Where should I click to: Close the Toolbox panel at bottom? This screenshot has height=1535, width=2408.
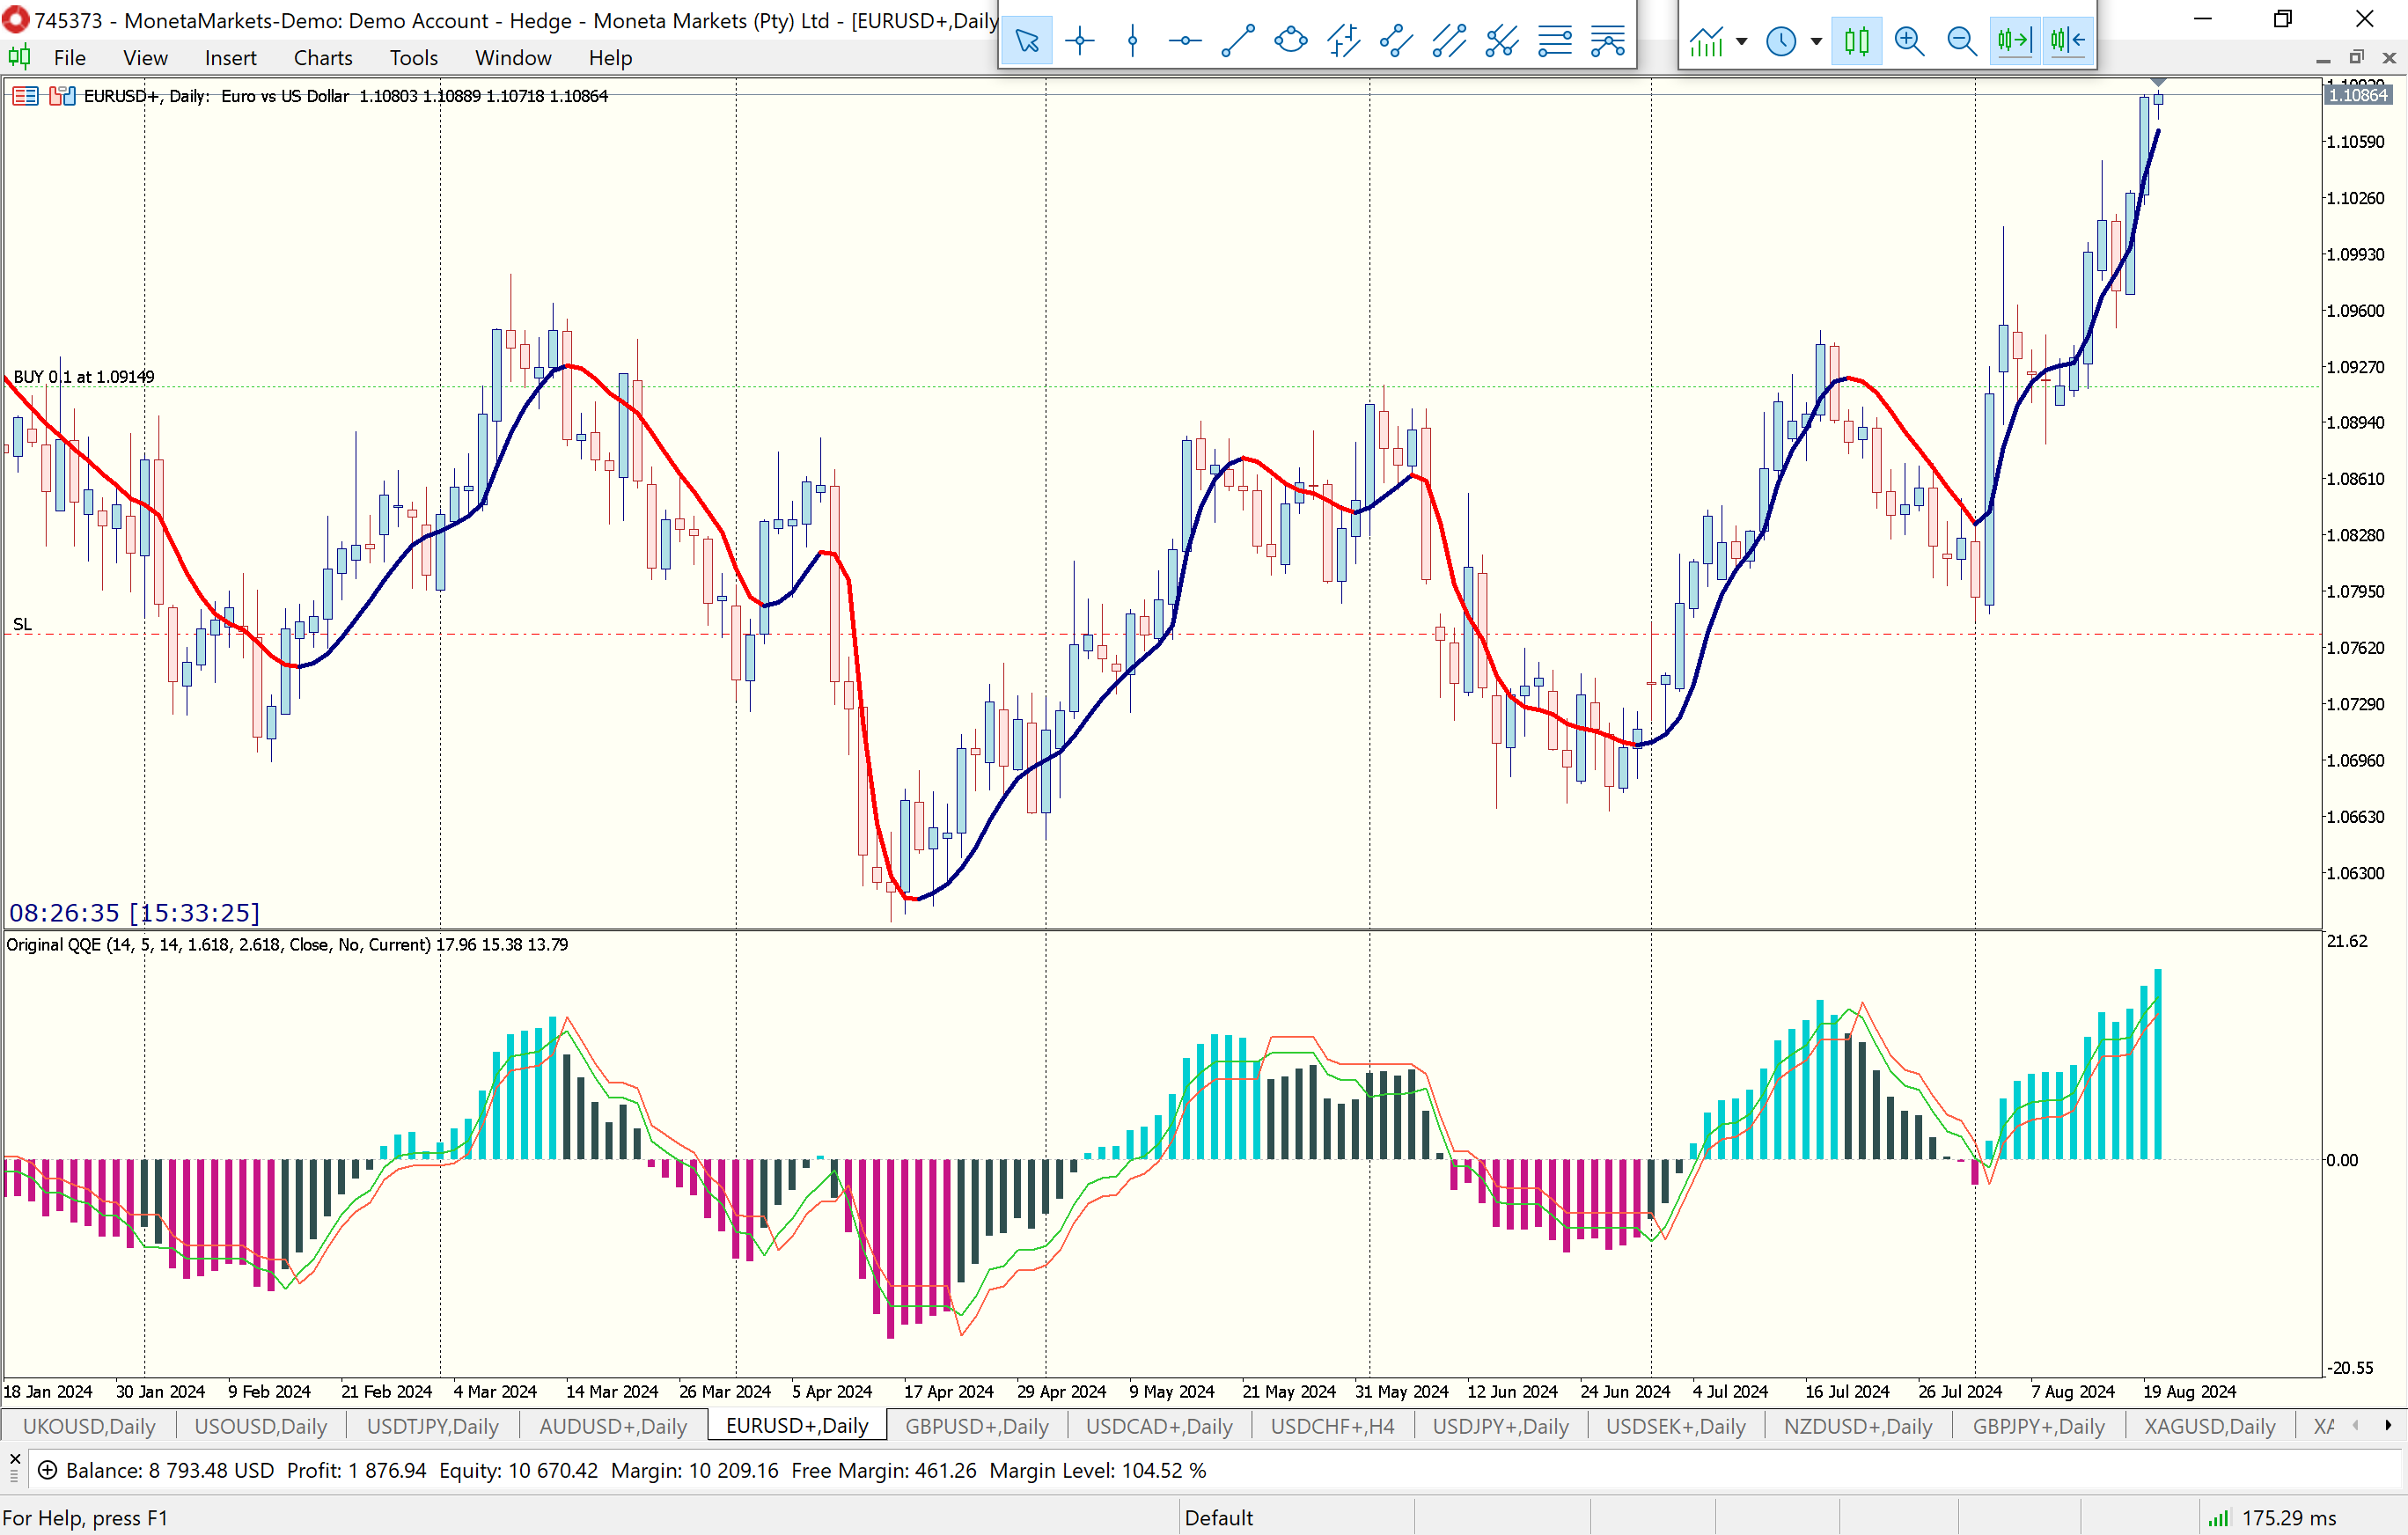(x=14, y=1459)
